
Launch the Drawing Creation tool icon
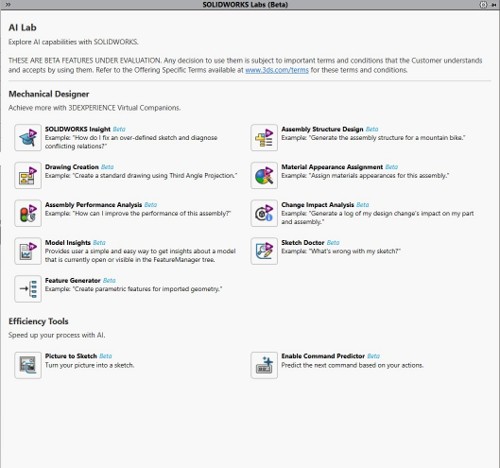[28, 175]
